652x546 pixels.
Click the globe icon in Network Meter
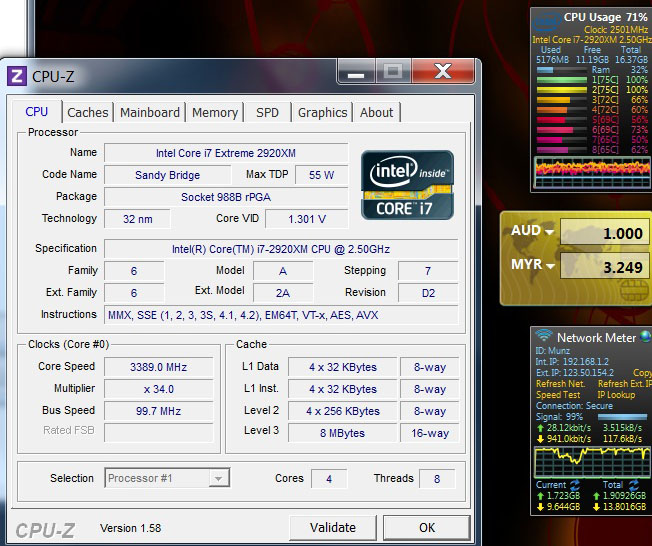click(646, 336)
